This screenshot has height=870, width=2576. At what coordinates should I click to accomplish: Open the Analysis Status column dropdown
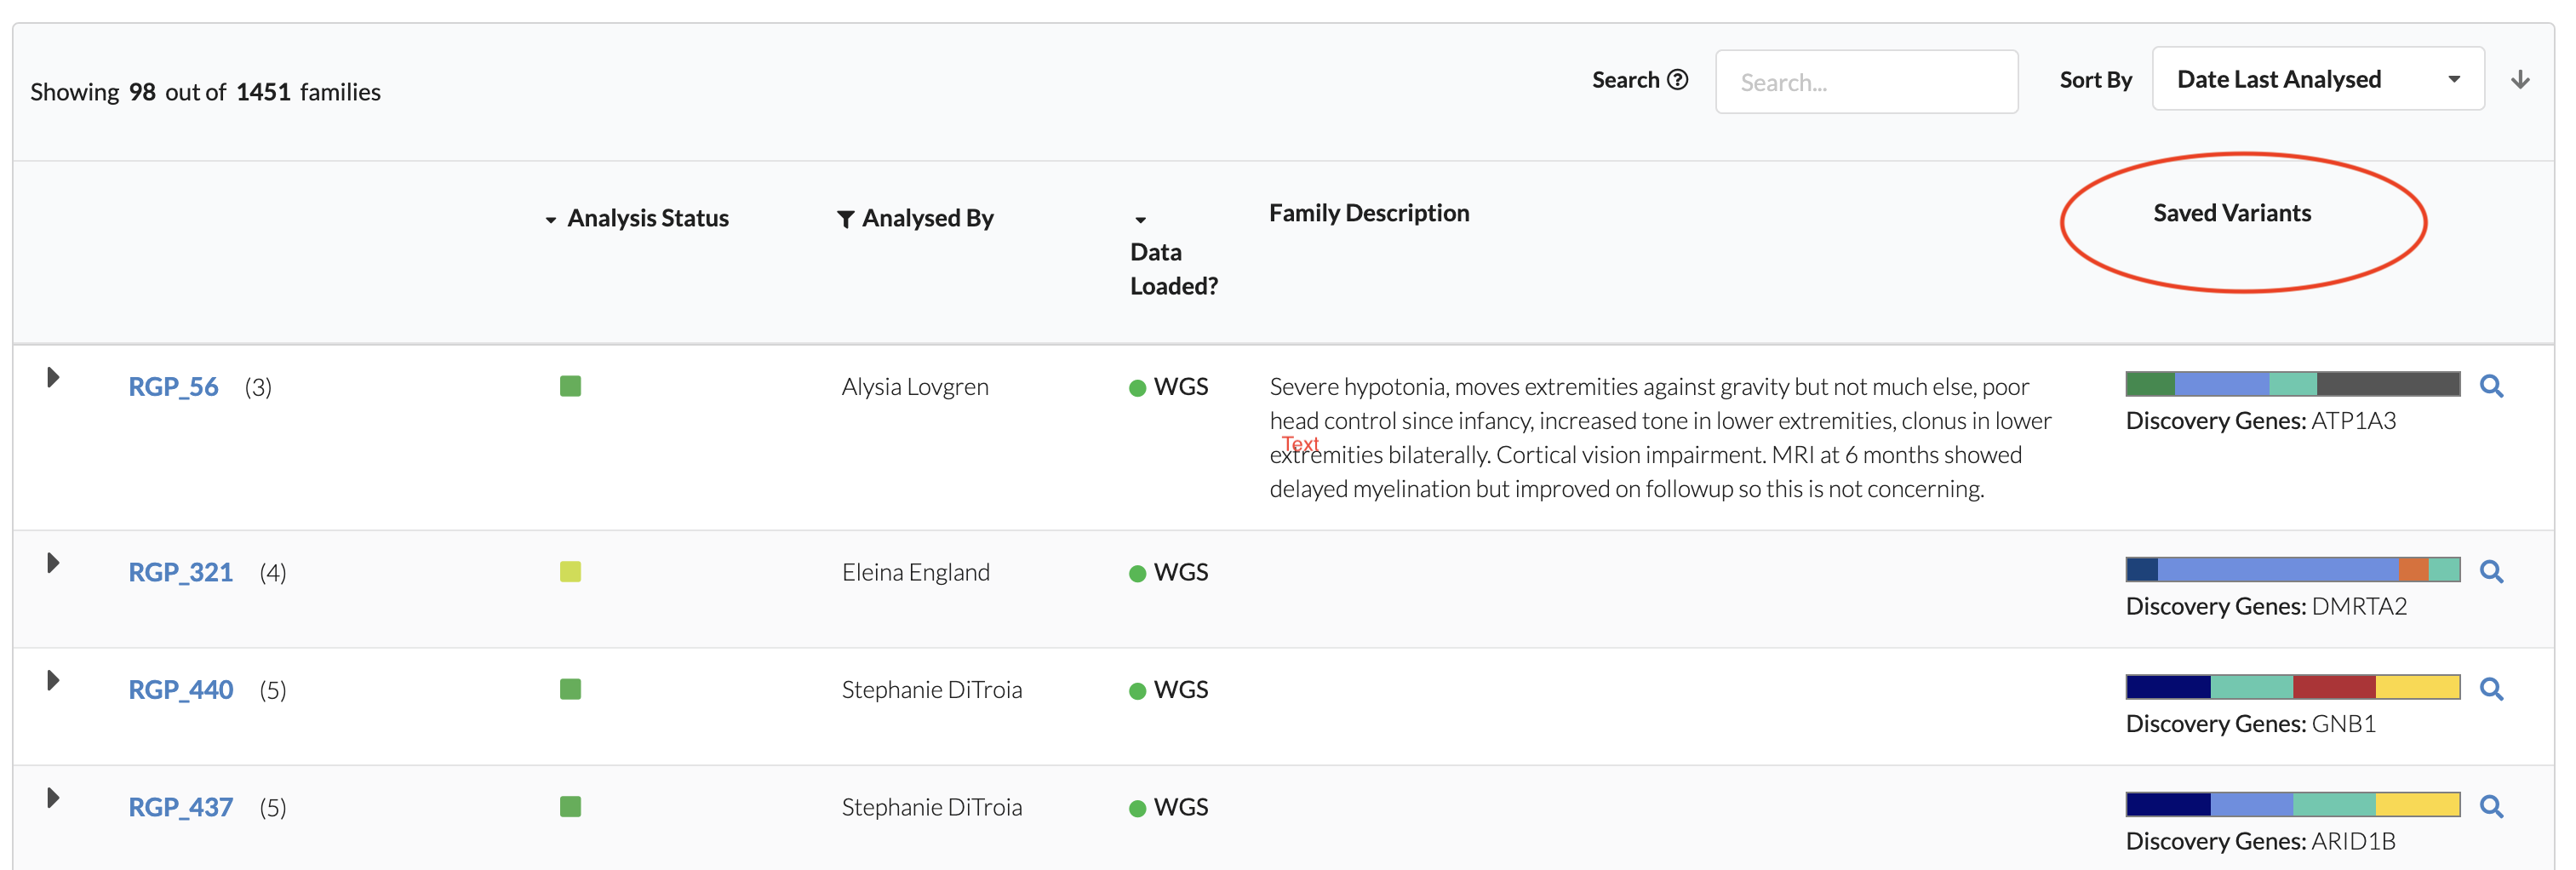pos(550,219)
